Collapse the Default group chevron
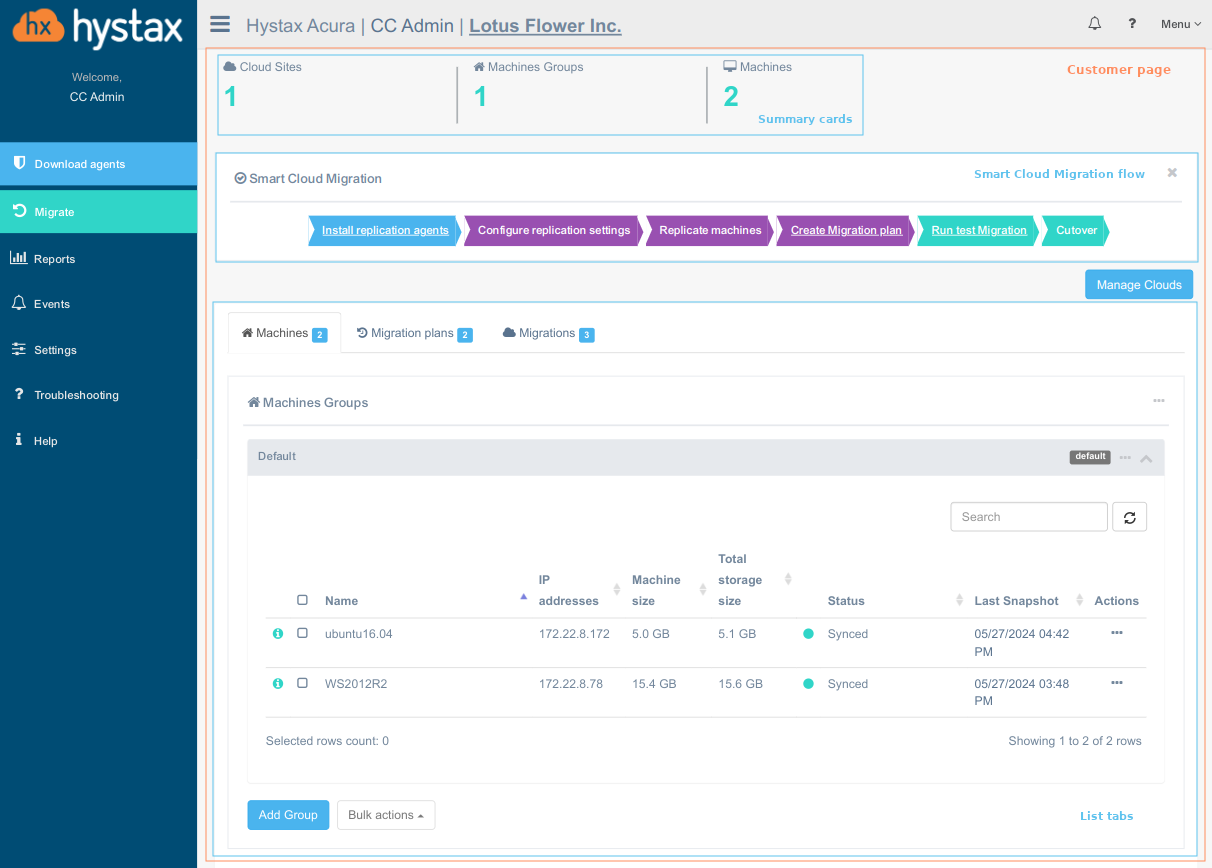This screenshot has width=1212, height=868. tap(1146, 458)
